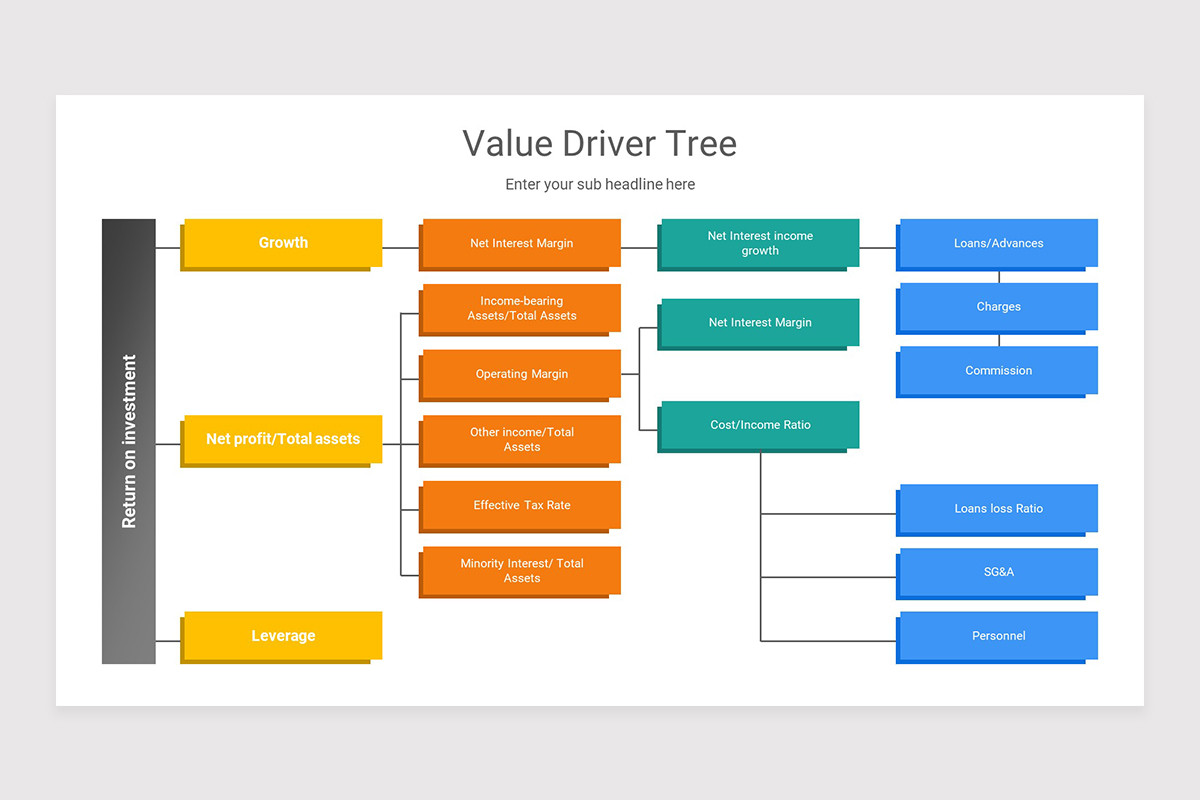This screenshot has width=1200, height=800.
Task: Click the Minority Interest/Total Assets node
Action: click(x=520, y=571)
